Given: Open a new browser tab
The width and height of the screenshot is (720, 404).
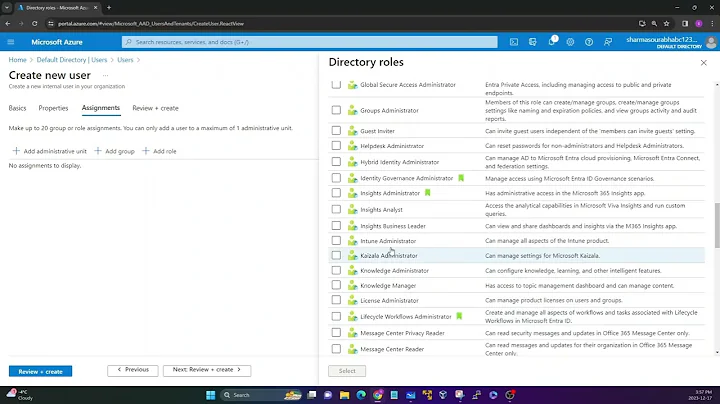Looking at the screenshot, I should [109, 8].
